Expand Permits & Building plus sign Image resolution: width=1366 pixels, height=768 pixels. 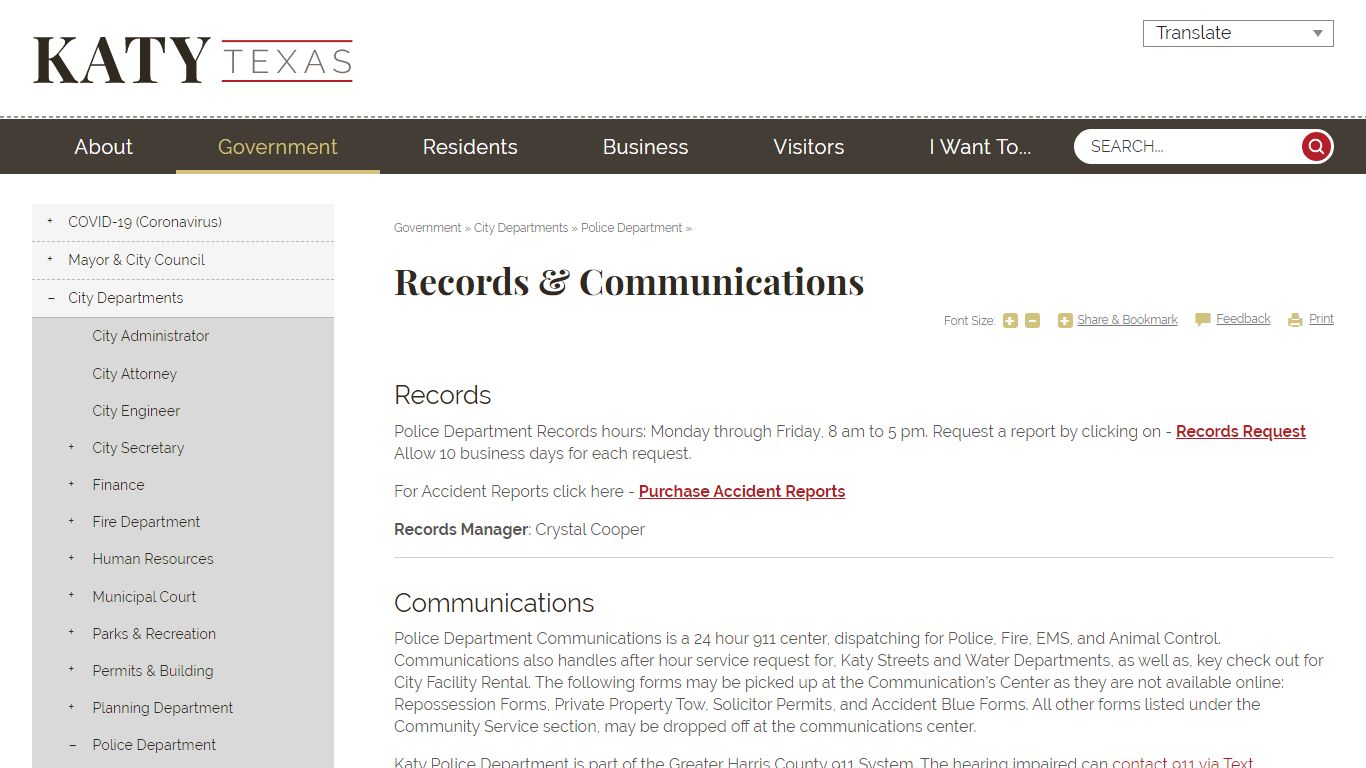[x=71, y=669]
